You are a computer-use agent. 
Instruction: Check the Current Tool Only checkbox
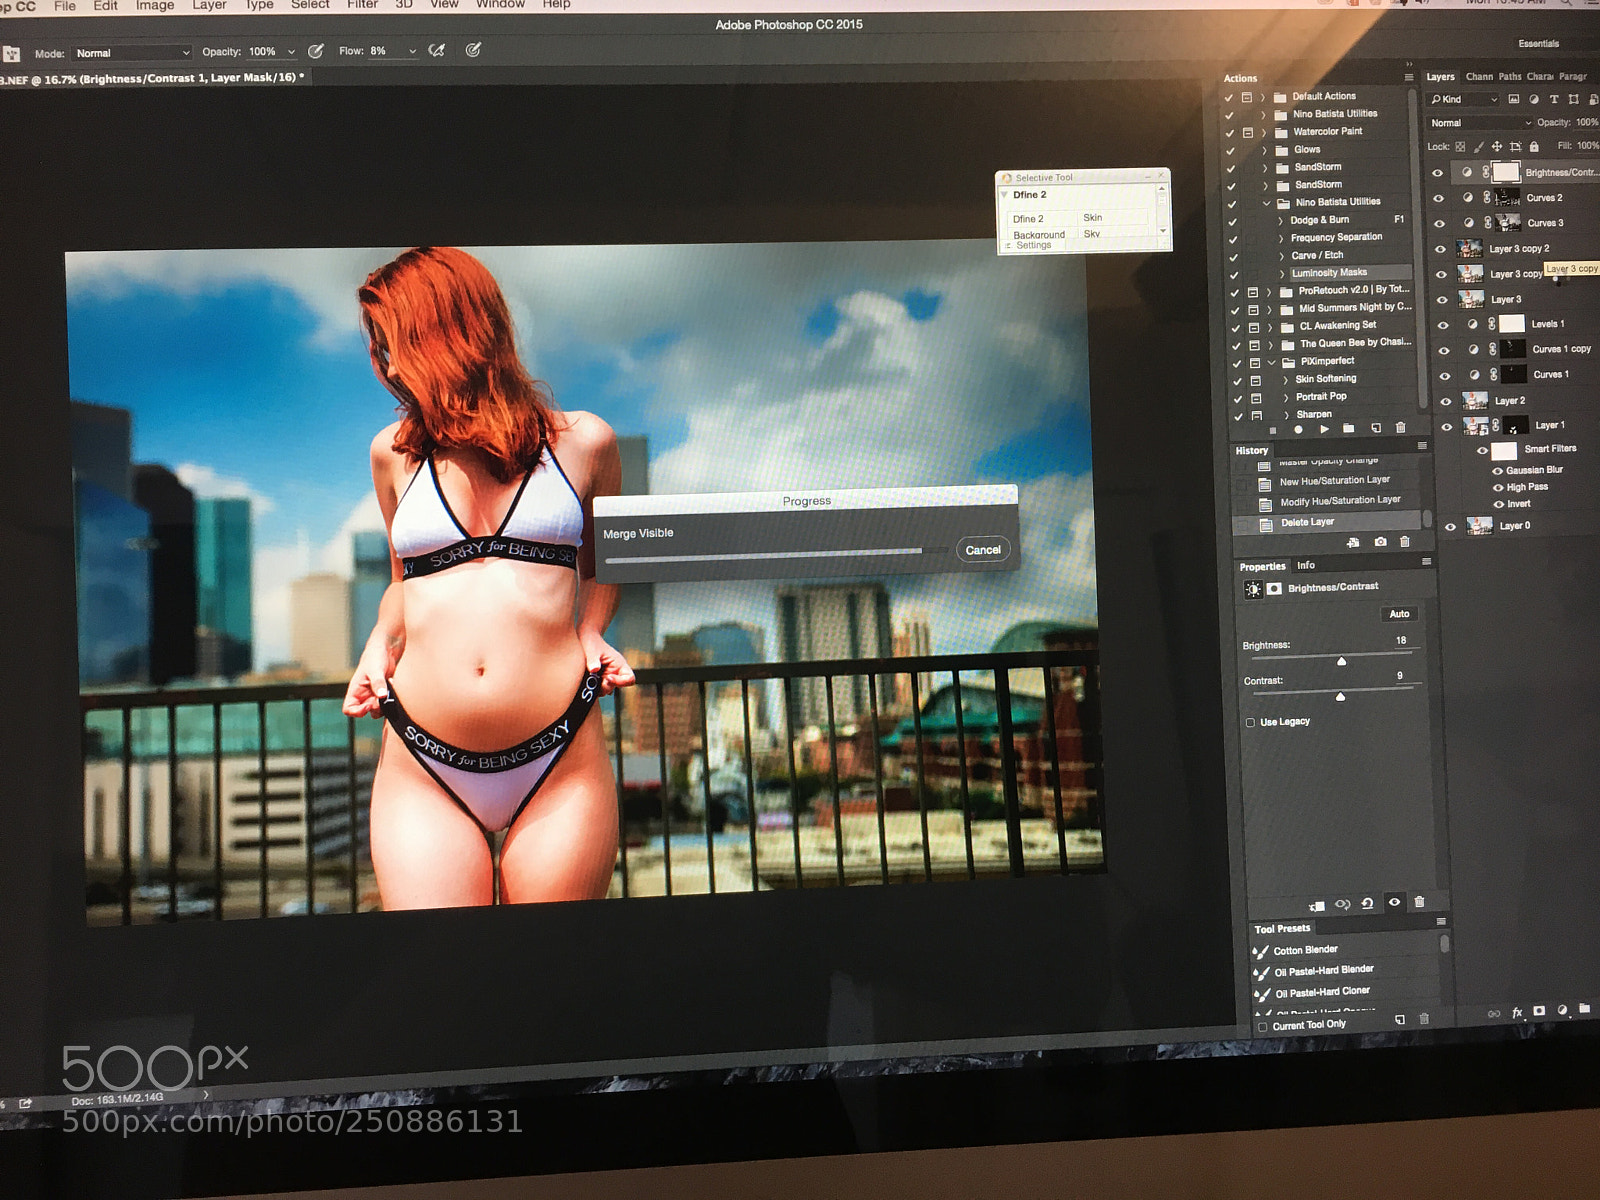(1262, 1027)
